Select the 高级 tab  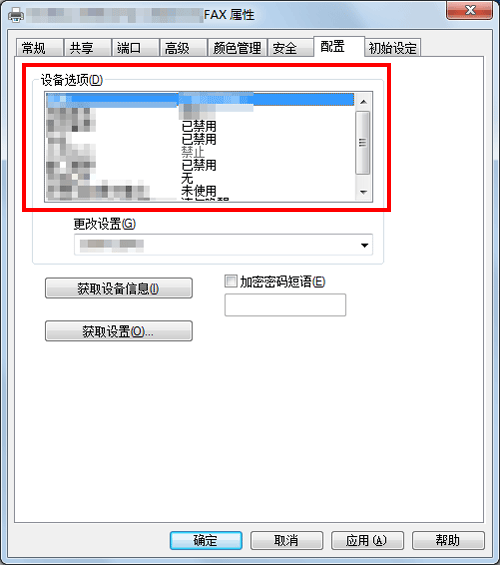point(183,48)
